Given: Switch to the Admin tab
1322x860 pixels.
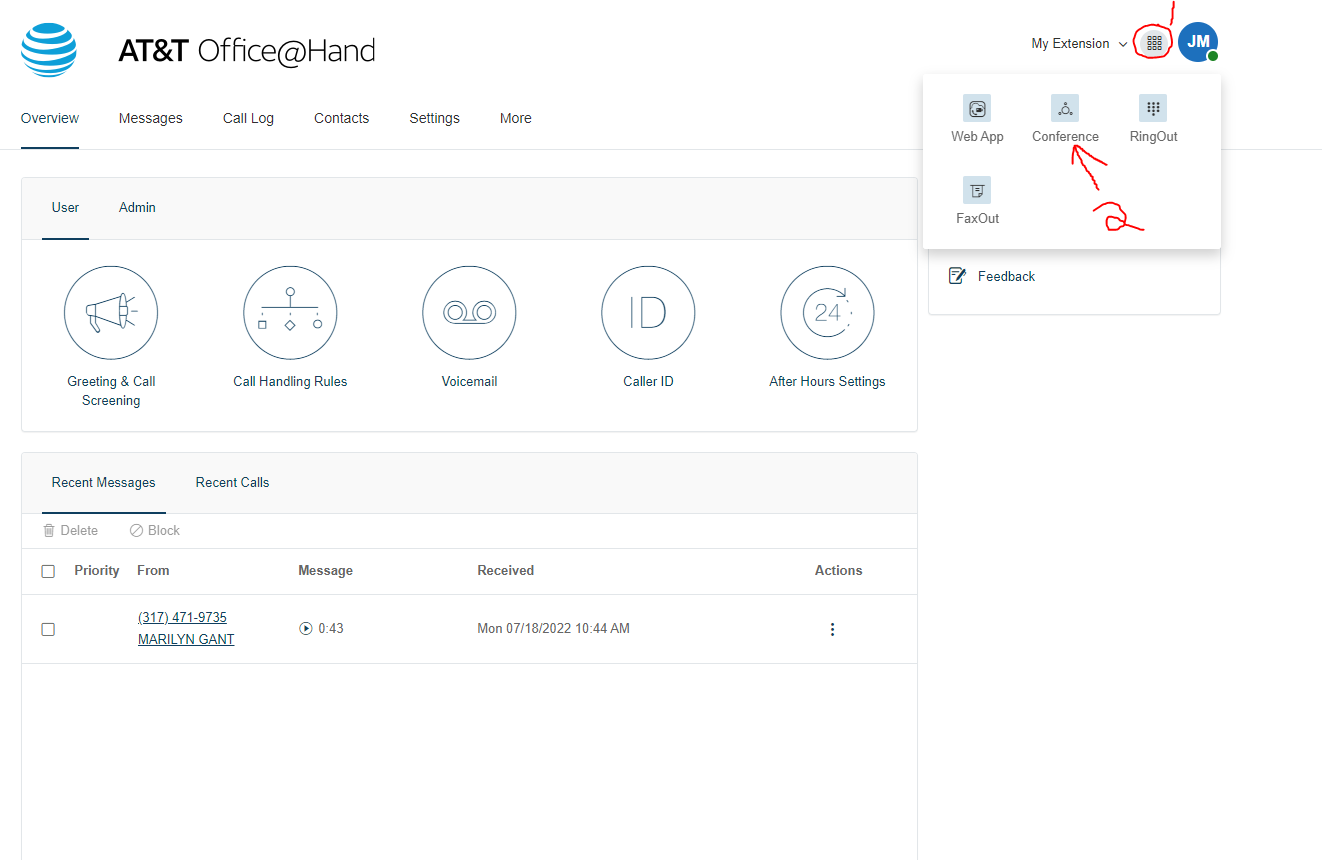Looking at the screenshot, I should [x=137, y=208].
